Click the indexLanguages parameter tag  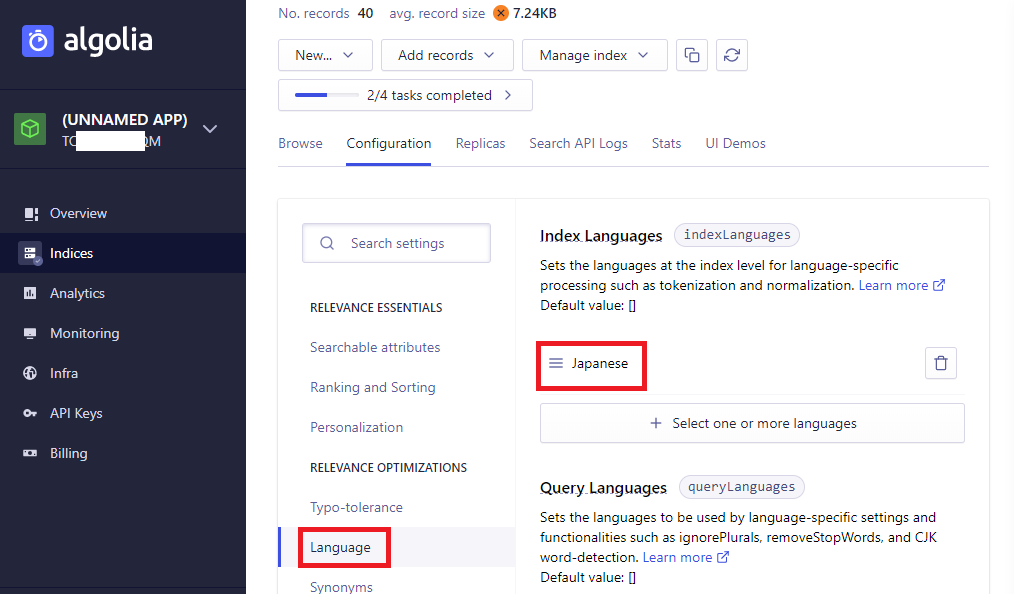pos(737,235)
